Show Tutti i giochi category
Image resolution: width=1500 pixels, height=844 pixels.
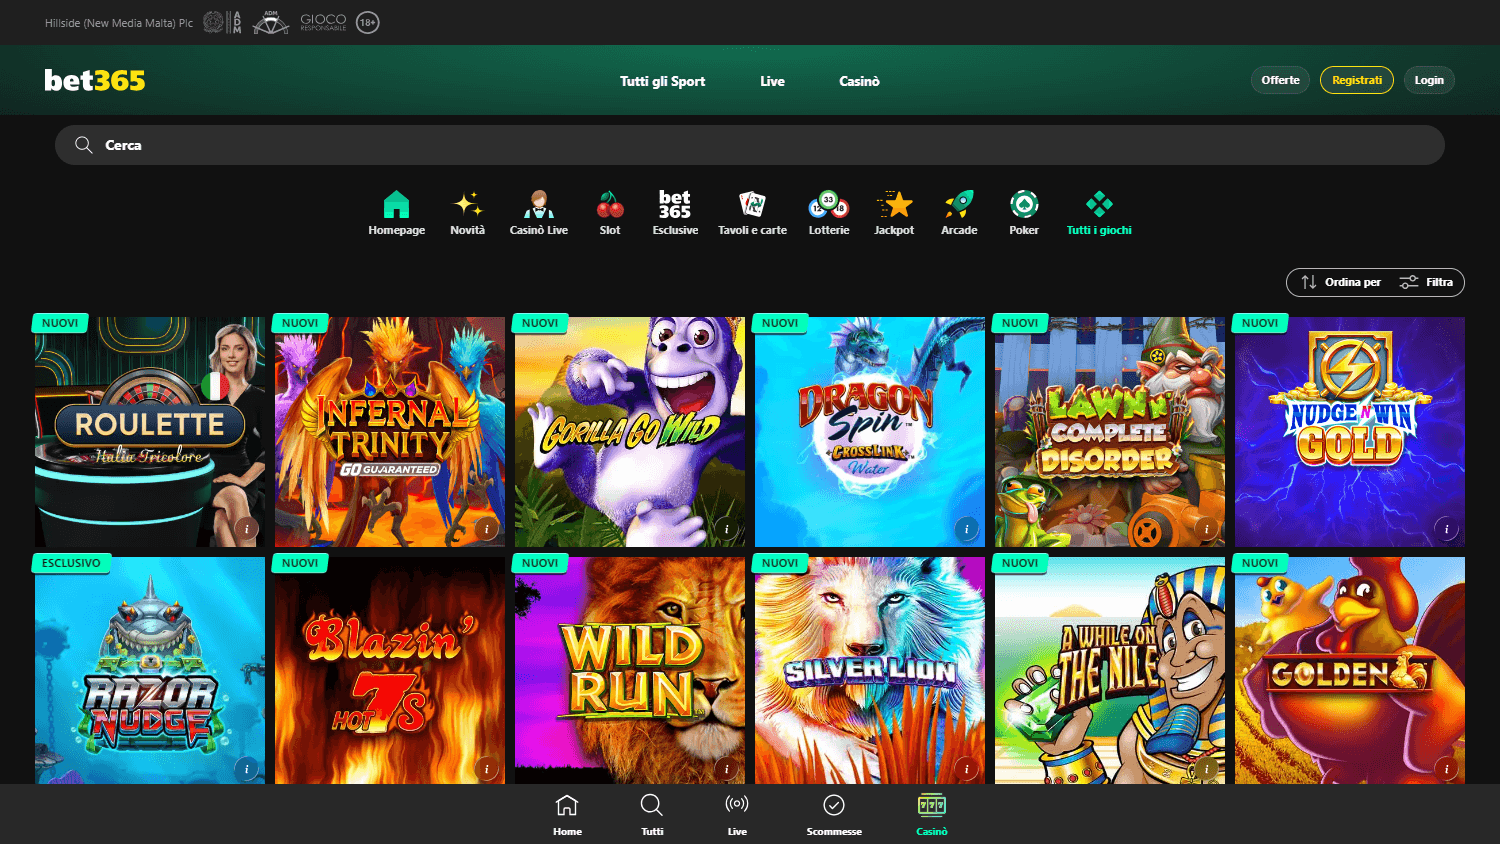[1099, 213]
